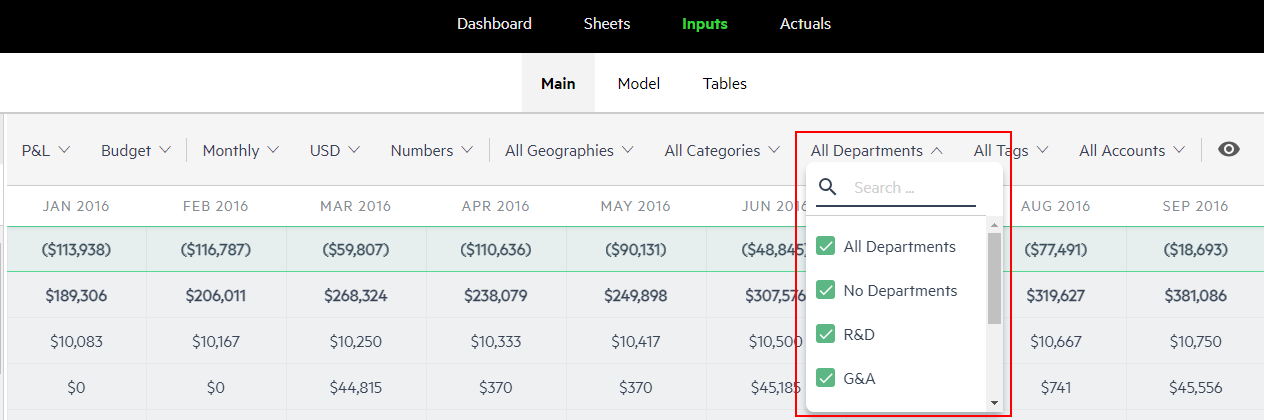1264x420 pixels.
Task: Collapse the All Departments dropdown
Action: tap(877, 150)
